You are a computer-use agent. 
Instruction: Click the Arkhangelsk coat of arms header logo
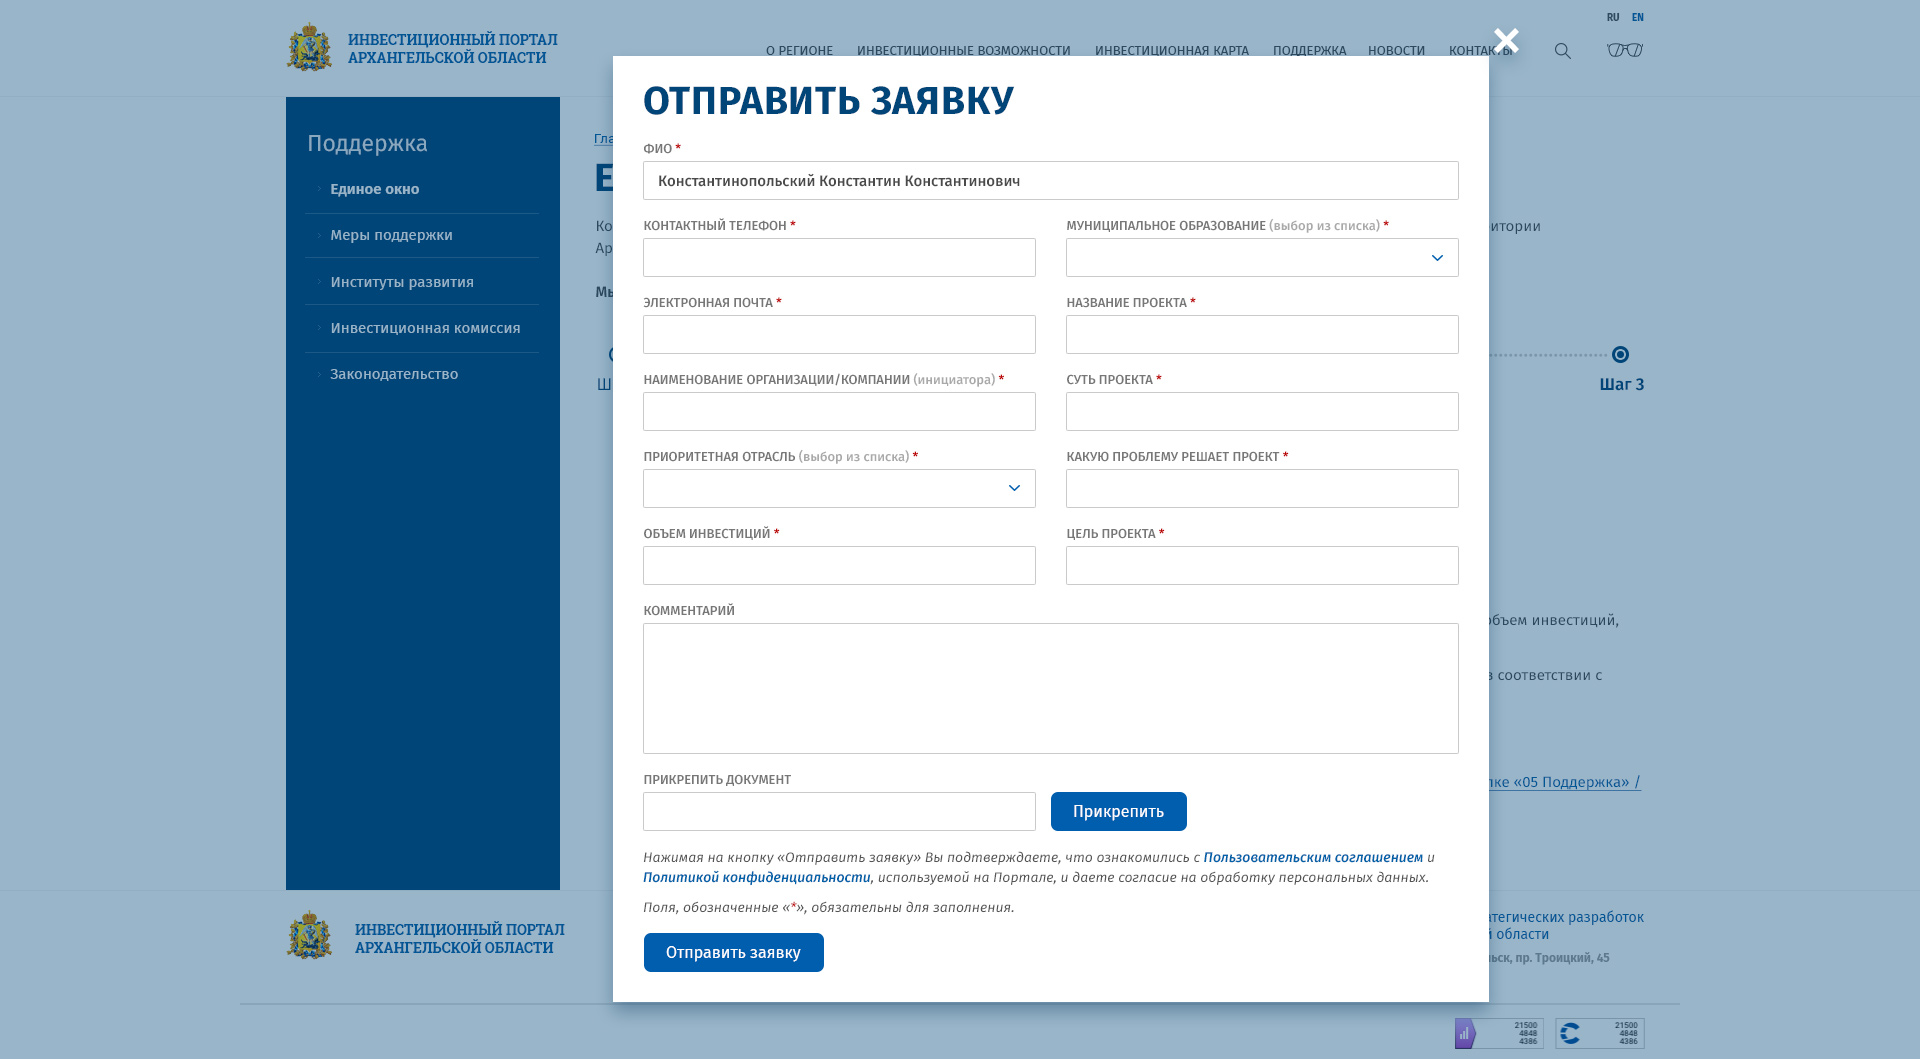click(x=310, y=48)
